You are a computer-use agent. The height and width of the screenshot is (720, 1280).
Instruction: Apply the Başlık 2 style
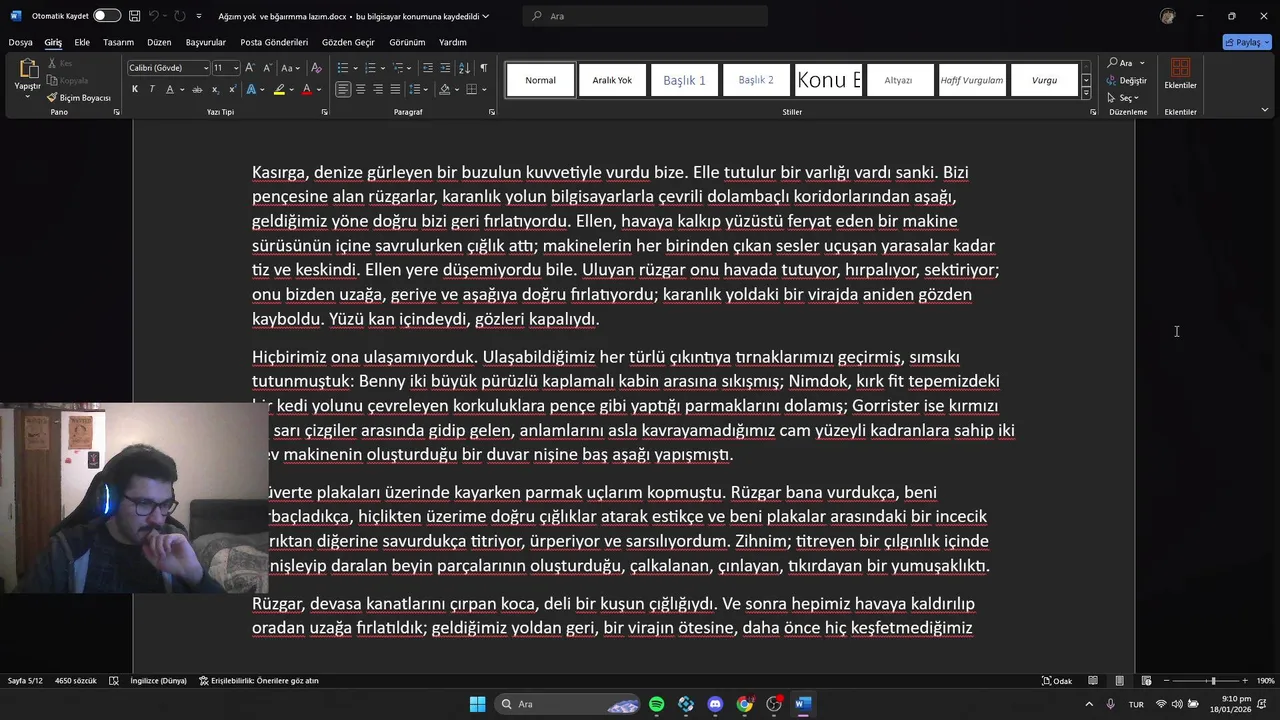[x=756, y=80]
